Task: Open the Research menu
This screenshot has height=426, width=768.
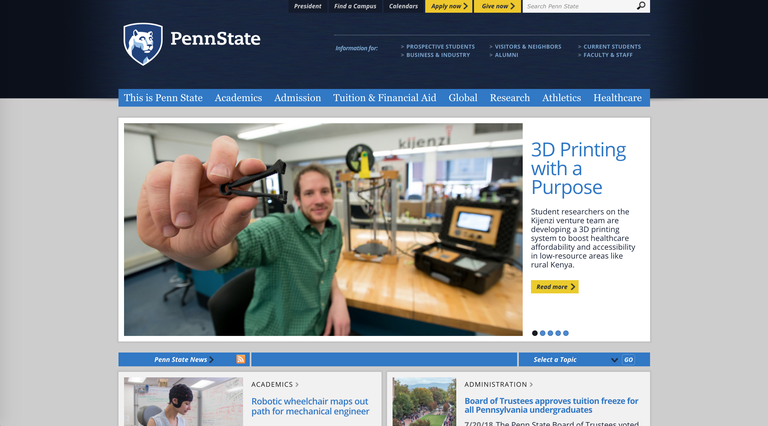Action: coord(510,97)
